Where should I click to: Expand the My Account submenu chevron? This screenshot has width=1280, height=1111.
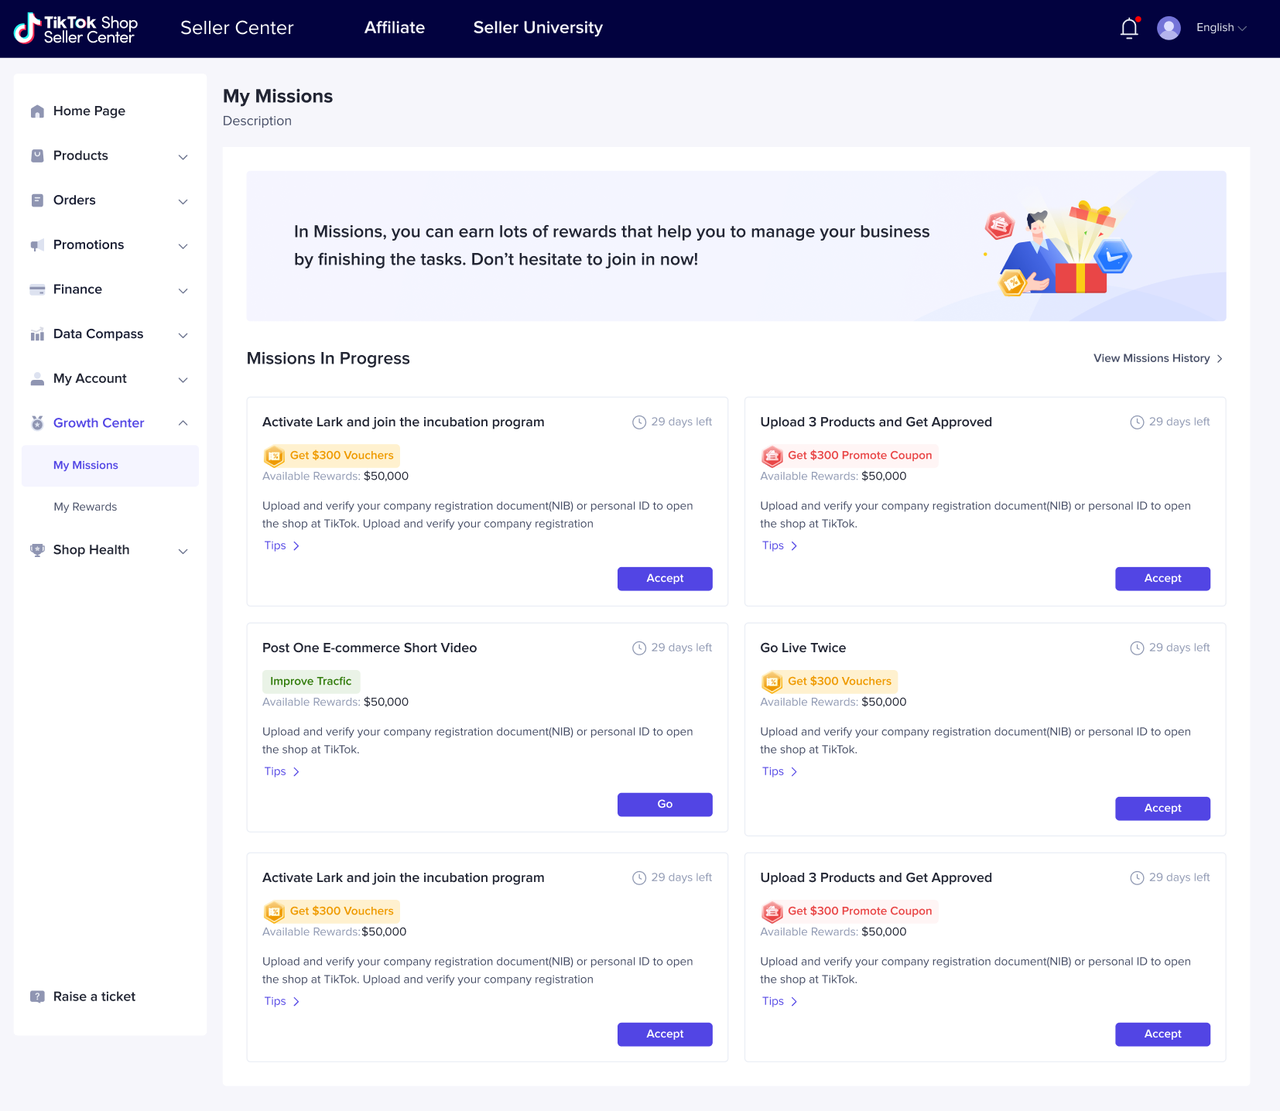click(183, 380)
